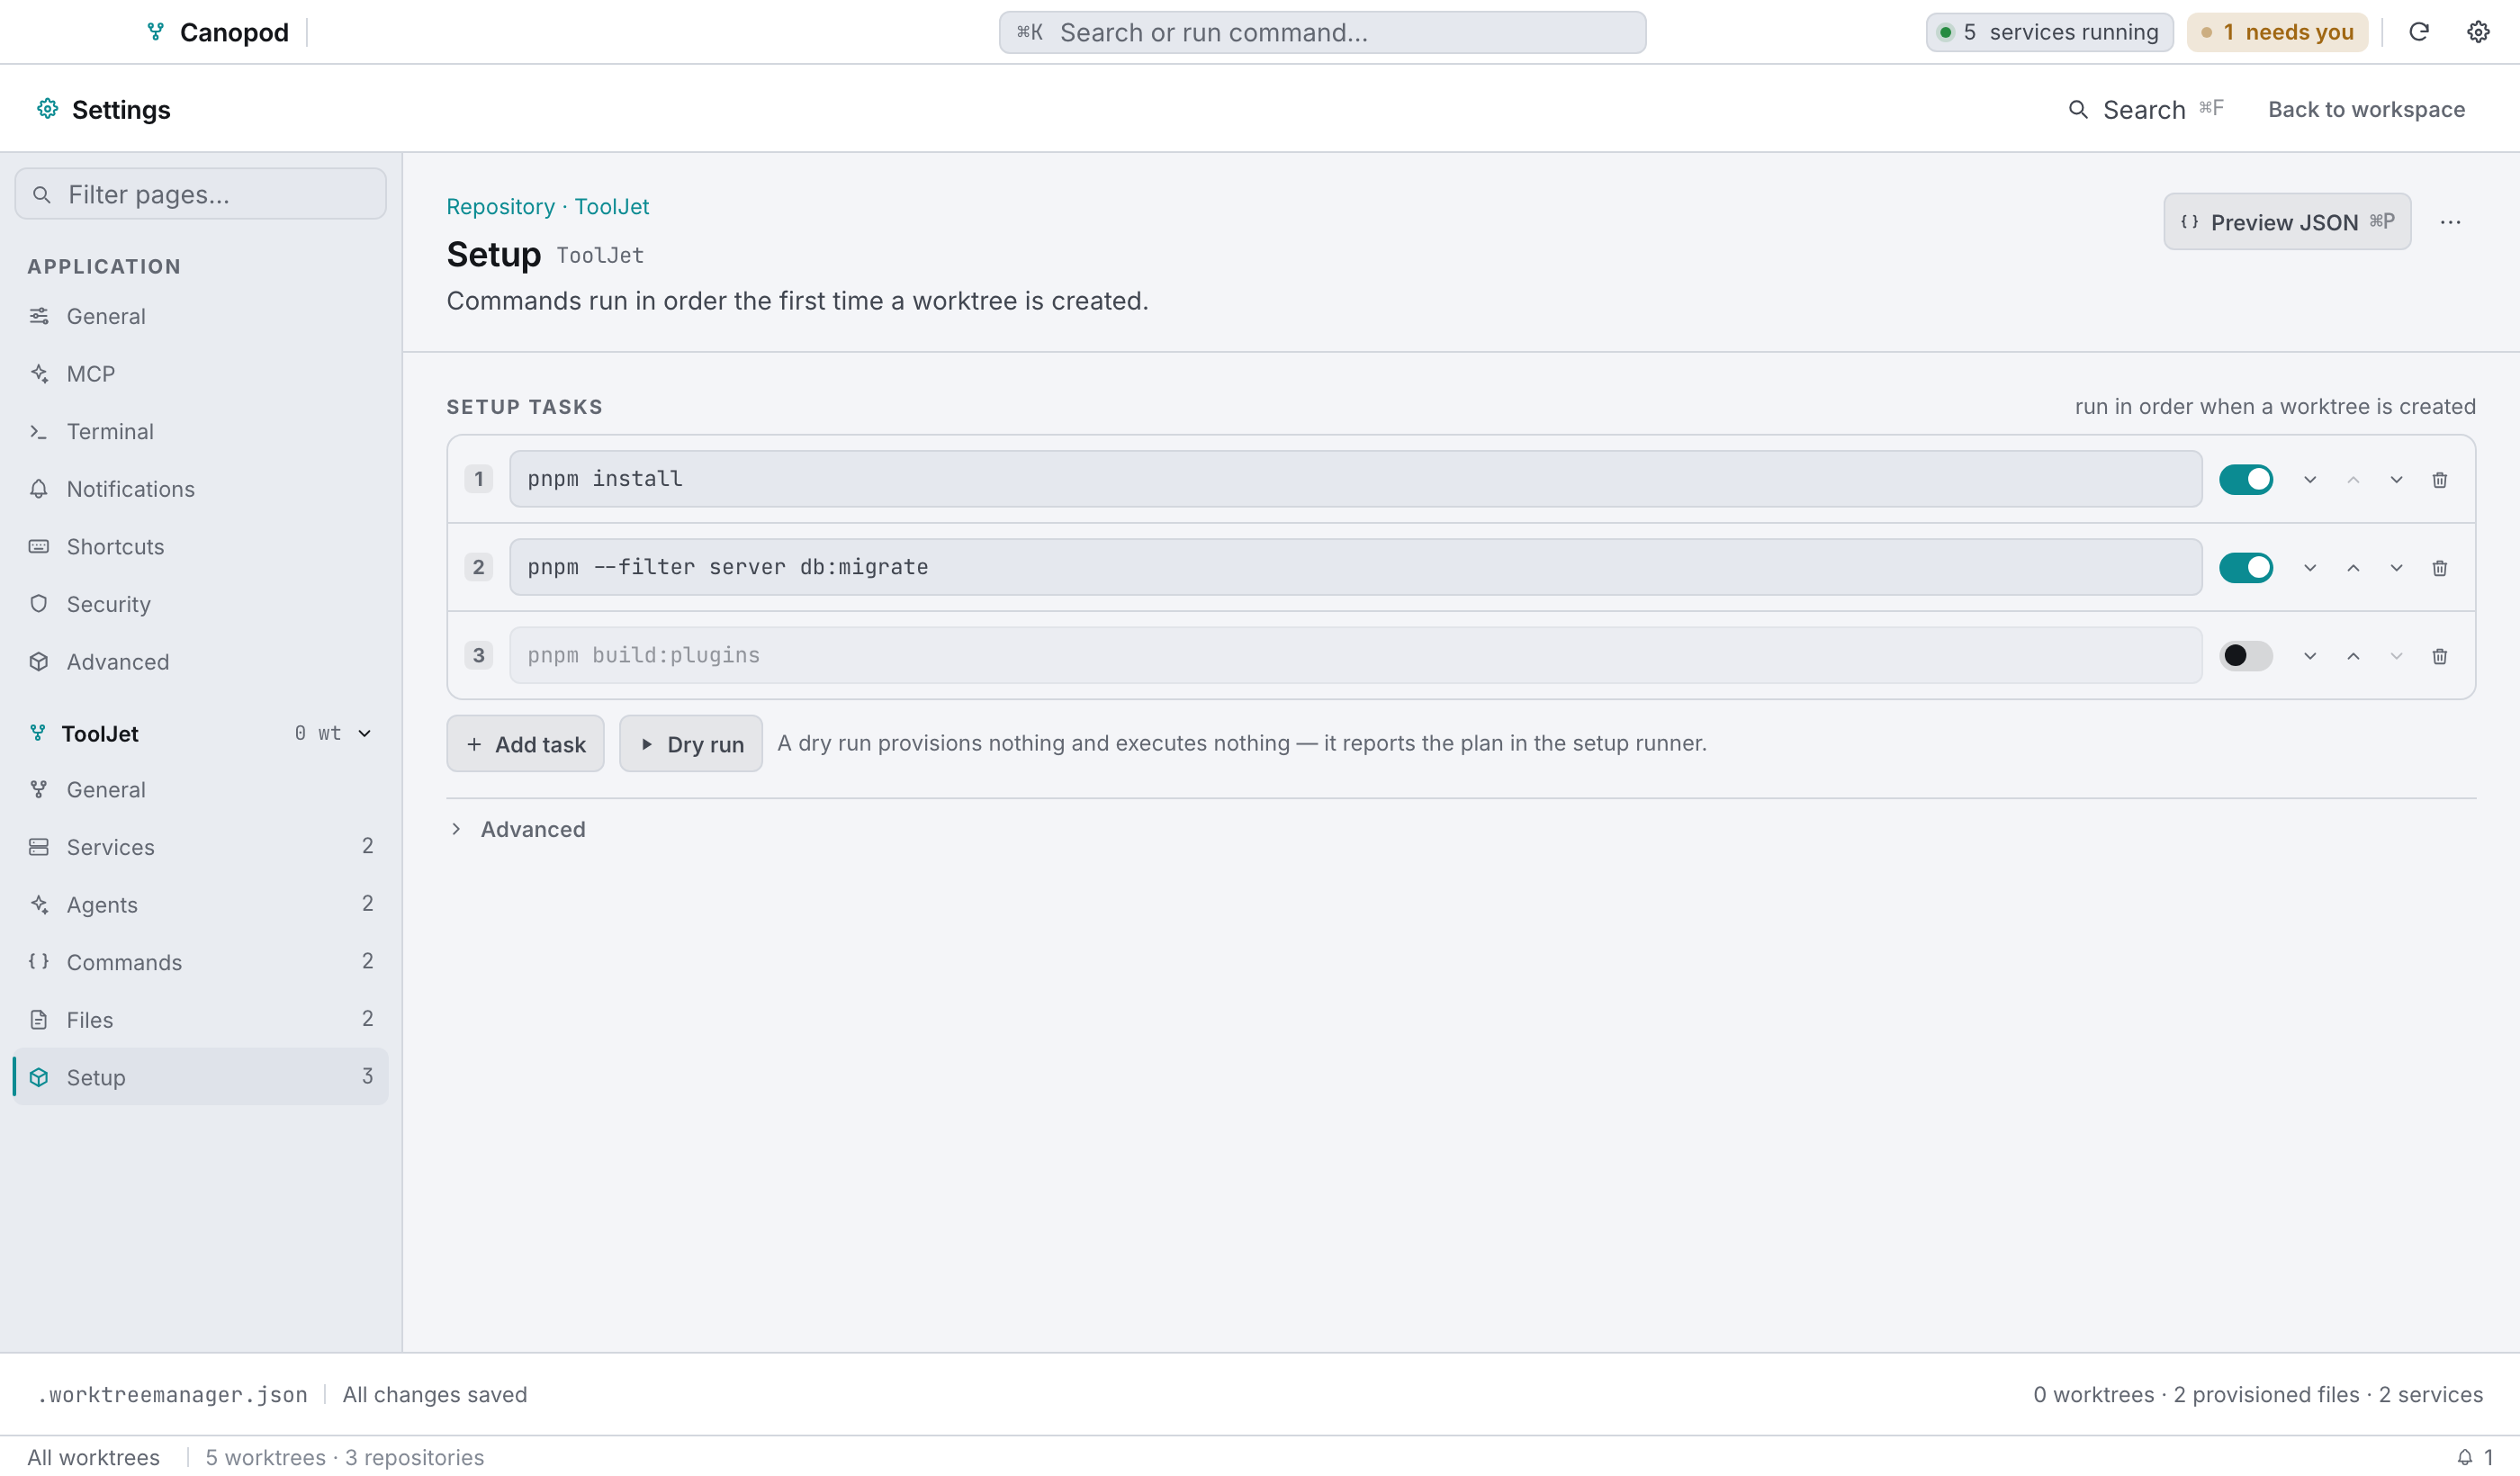Move pnpm install task down
Viewport: 2520px width, 1476px height.
click(2396, 480)
